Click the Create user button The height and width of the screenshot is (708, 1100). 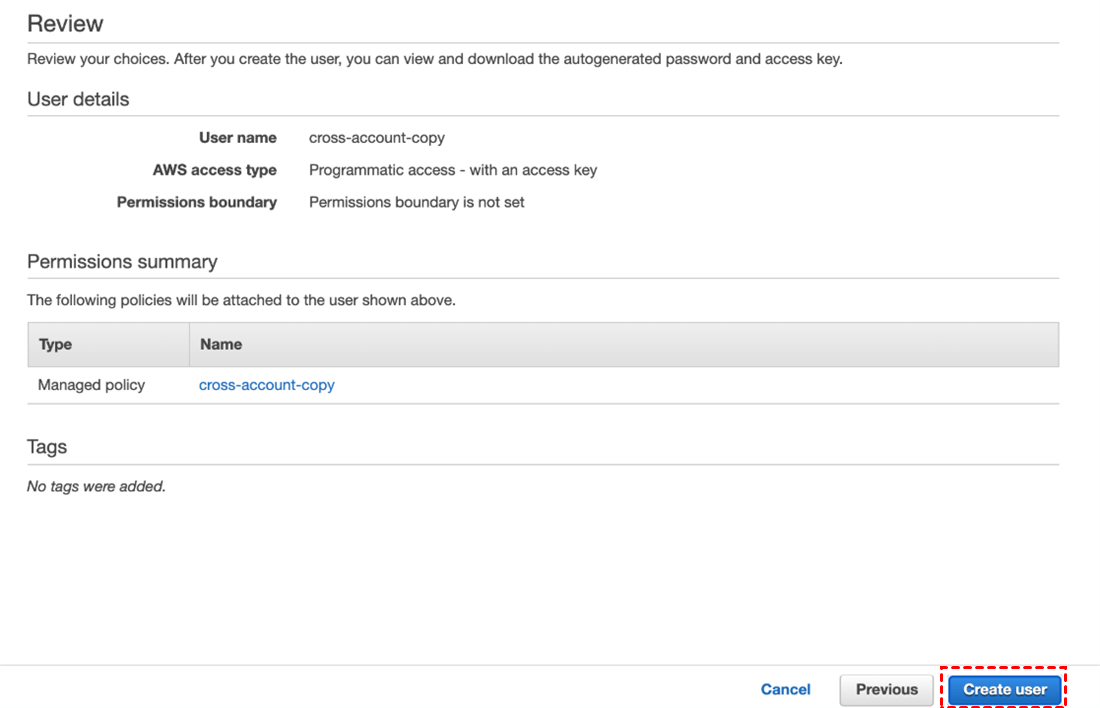(x=1004, y=689)
